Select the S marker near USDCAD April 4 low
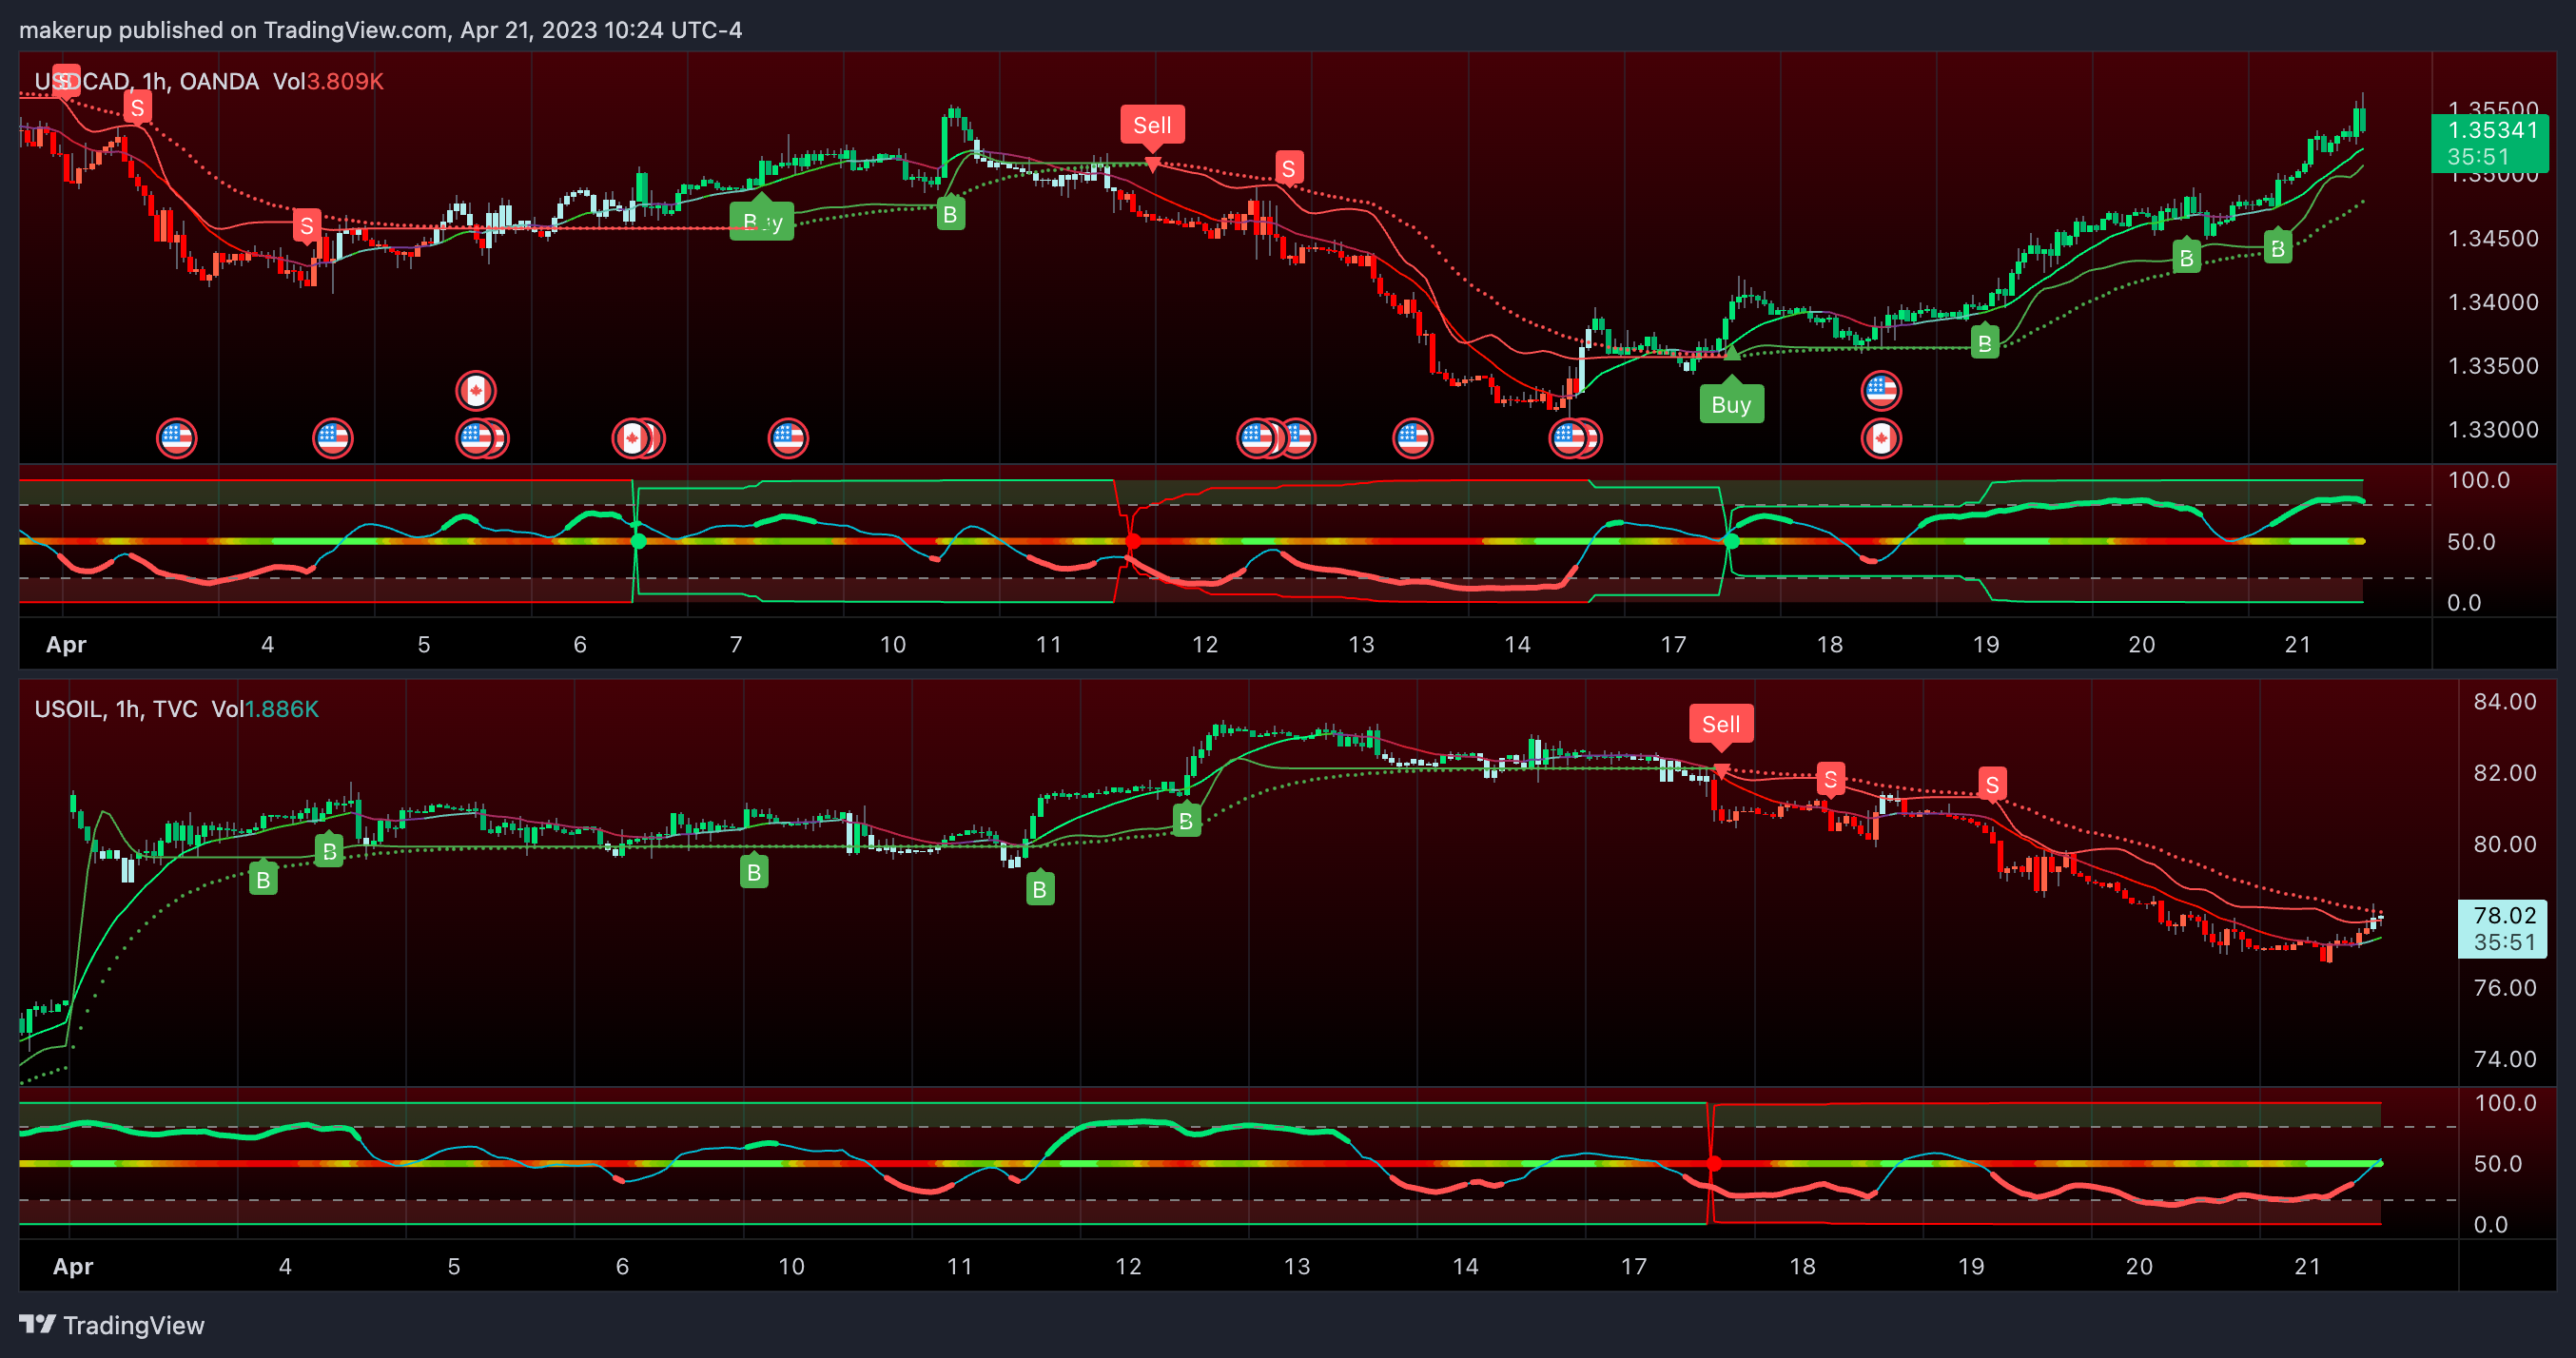This screenshot has height=1358, width=2576. point(306,226)
